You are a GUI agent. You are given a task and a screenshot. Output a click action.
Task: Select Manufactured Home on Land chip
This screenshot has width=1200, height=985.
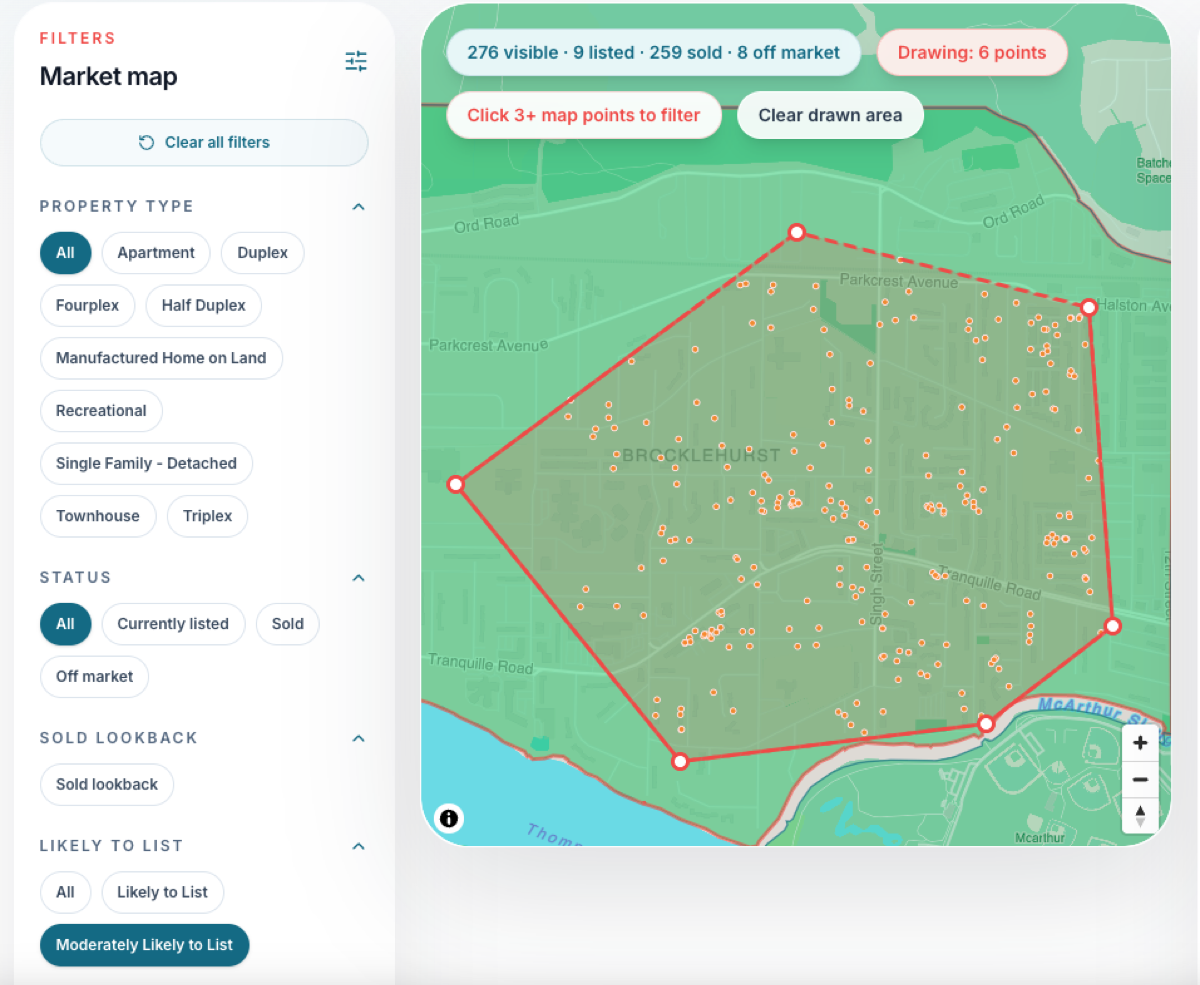(161, 358)
